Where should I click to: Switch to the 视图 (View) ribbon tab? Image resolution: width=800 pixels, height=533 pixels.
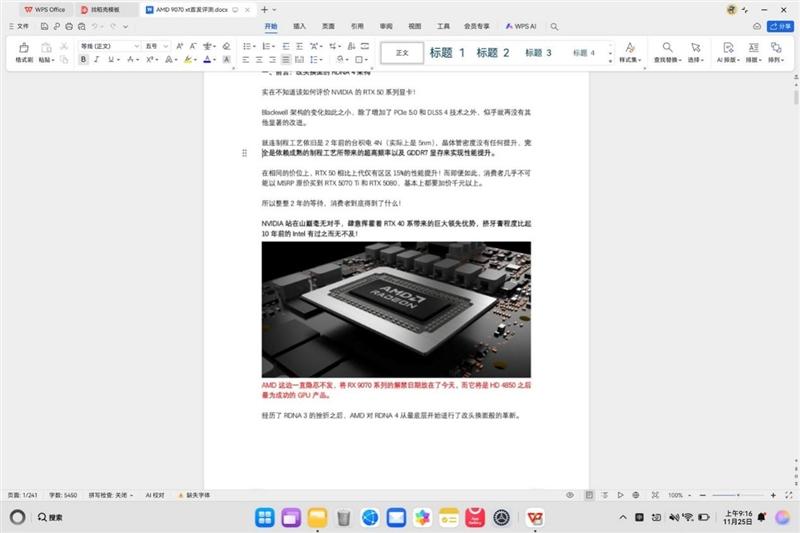pos(415,26)
